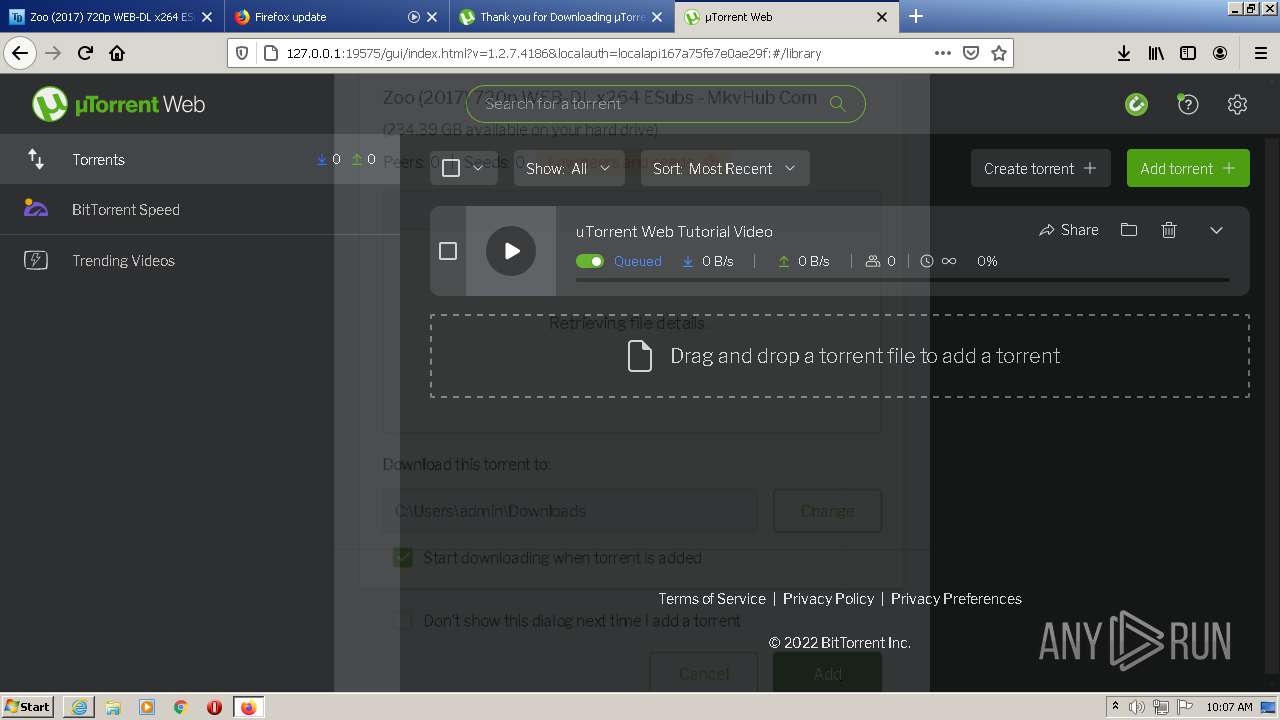1280x720 pixels.
Task: Click the magnifier search icon
Action: click(x=838, y=103)
